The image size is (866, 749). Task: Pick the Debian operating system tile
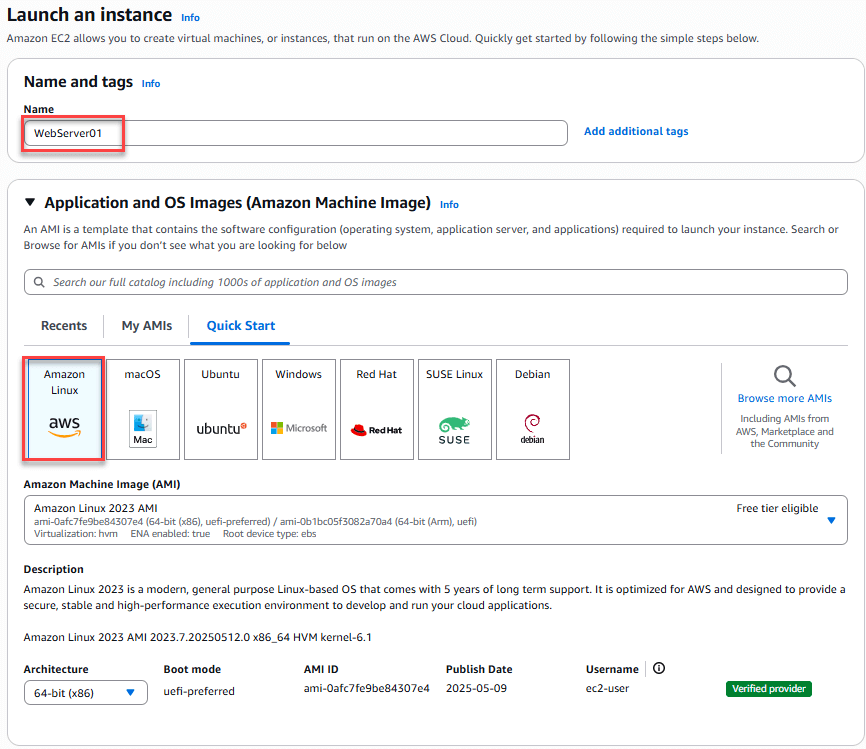click(x=532, y=408)
